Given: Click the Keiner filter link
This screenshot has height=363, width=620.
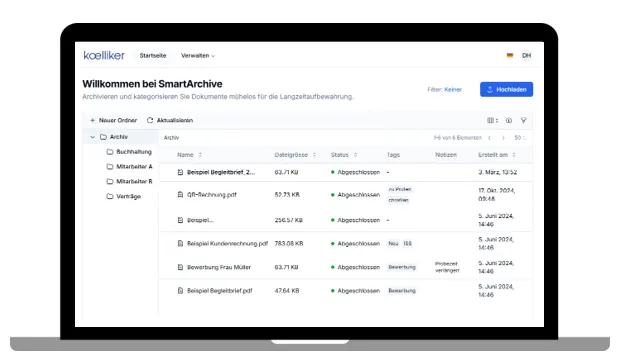Looking at the screenshot, I should pos(453,90).
